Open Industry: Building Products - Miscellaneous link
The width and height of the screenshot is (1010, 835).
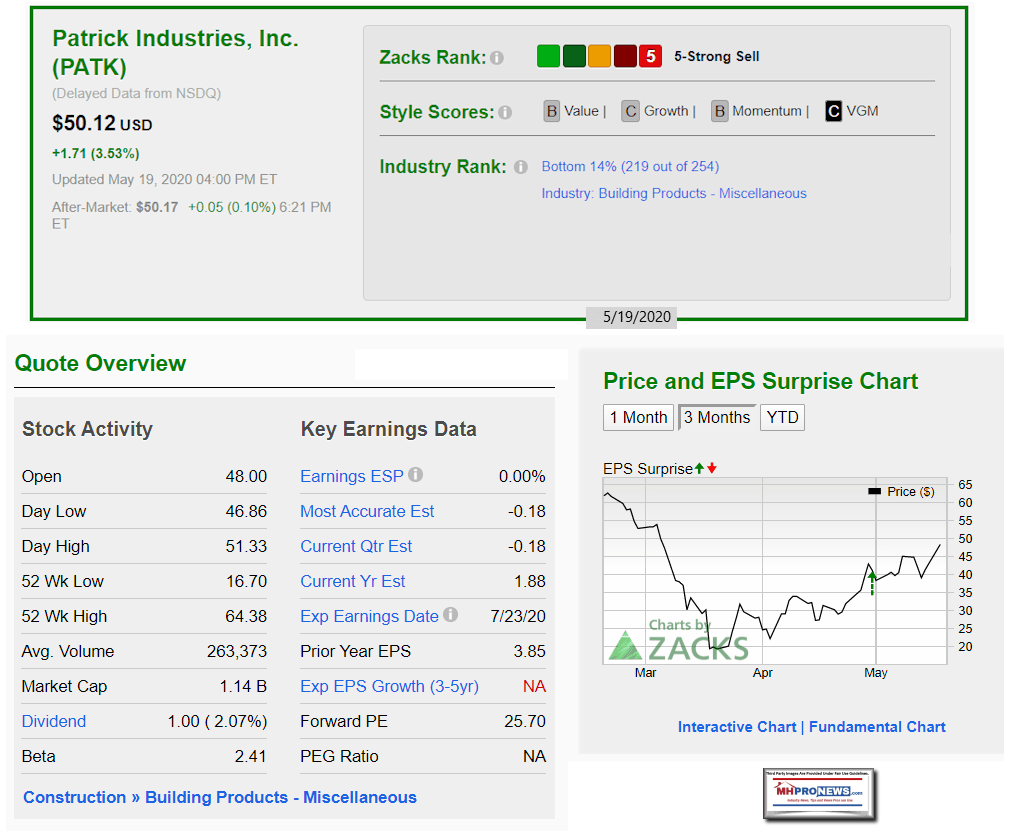click(673, 193)
